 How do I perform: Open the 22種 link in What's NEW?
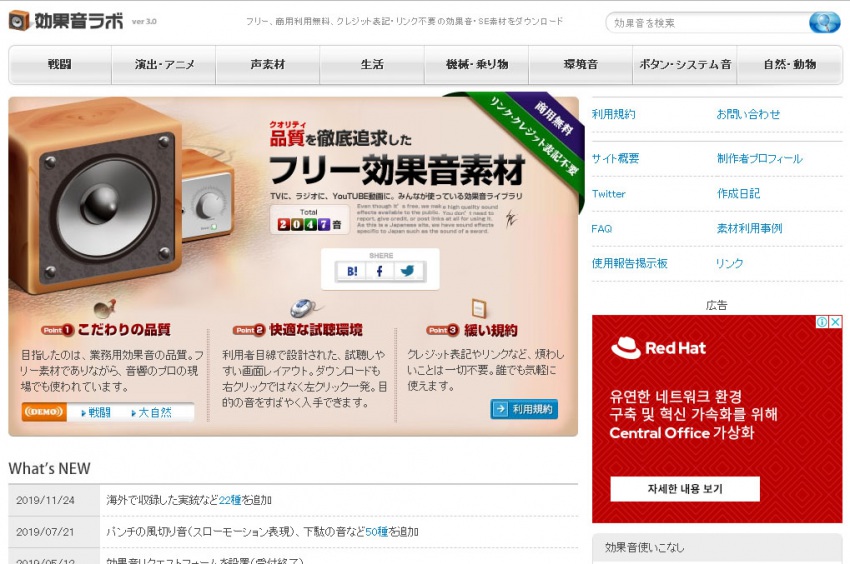coord(230,500)
